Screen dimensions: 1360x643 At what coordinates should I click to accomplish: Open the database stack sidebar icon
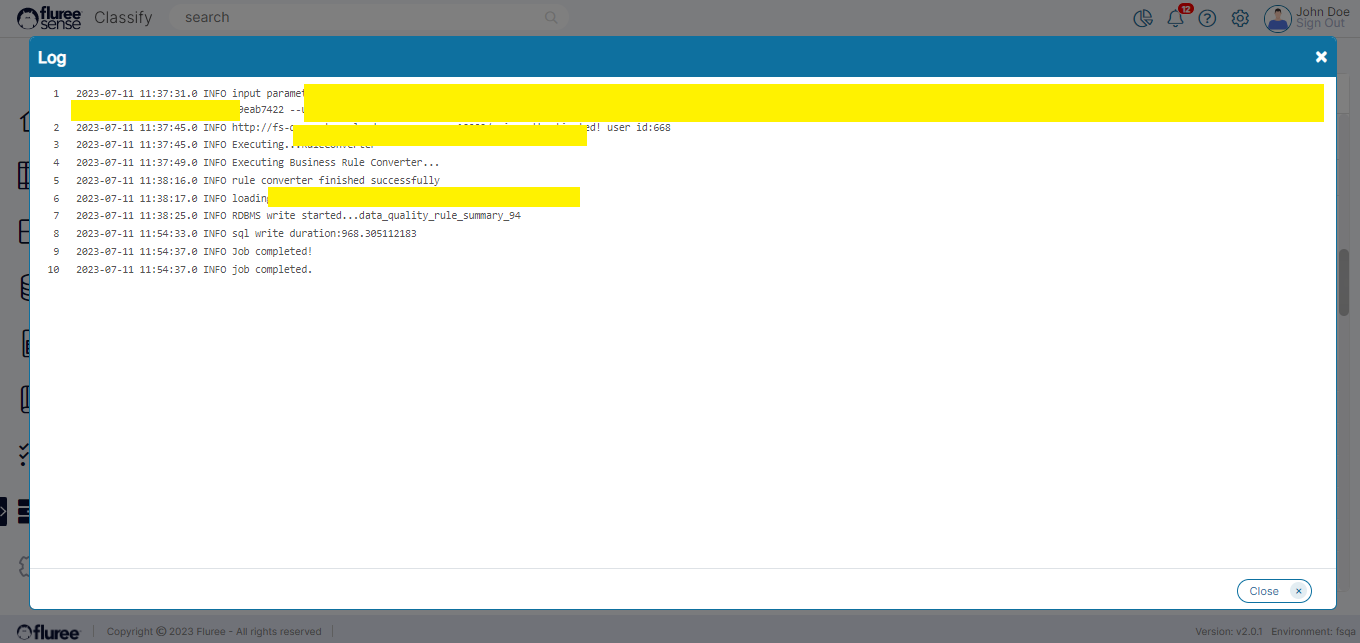click(24, 288)
